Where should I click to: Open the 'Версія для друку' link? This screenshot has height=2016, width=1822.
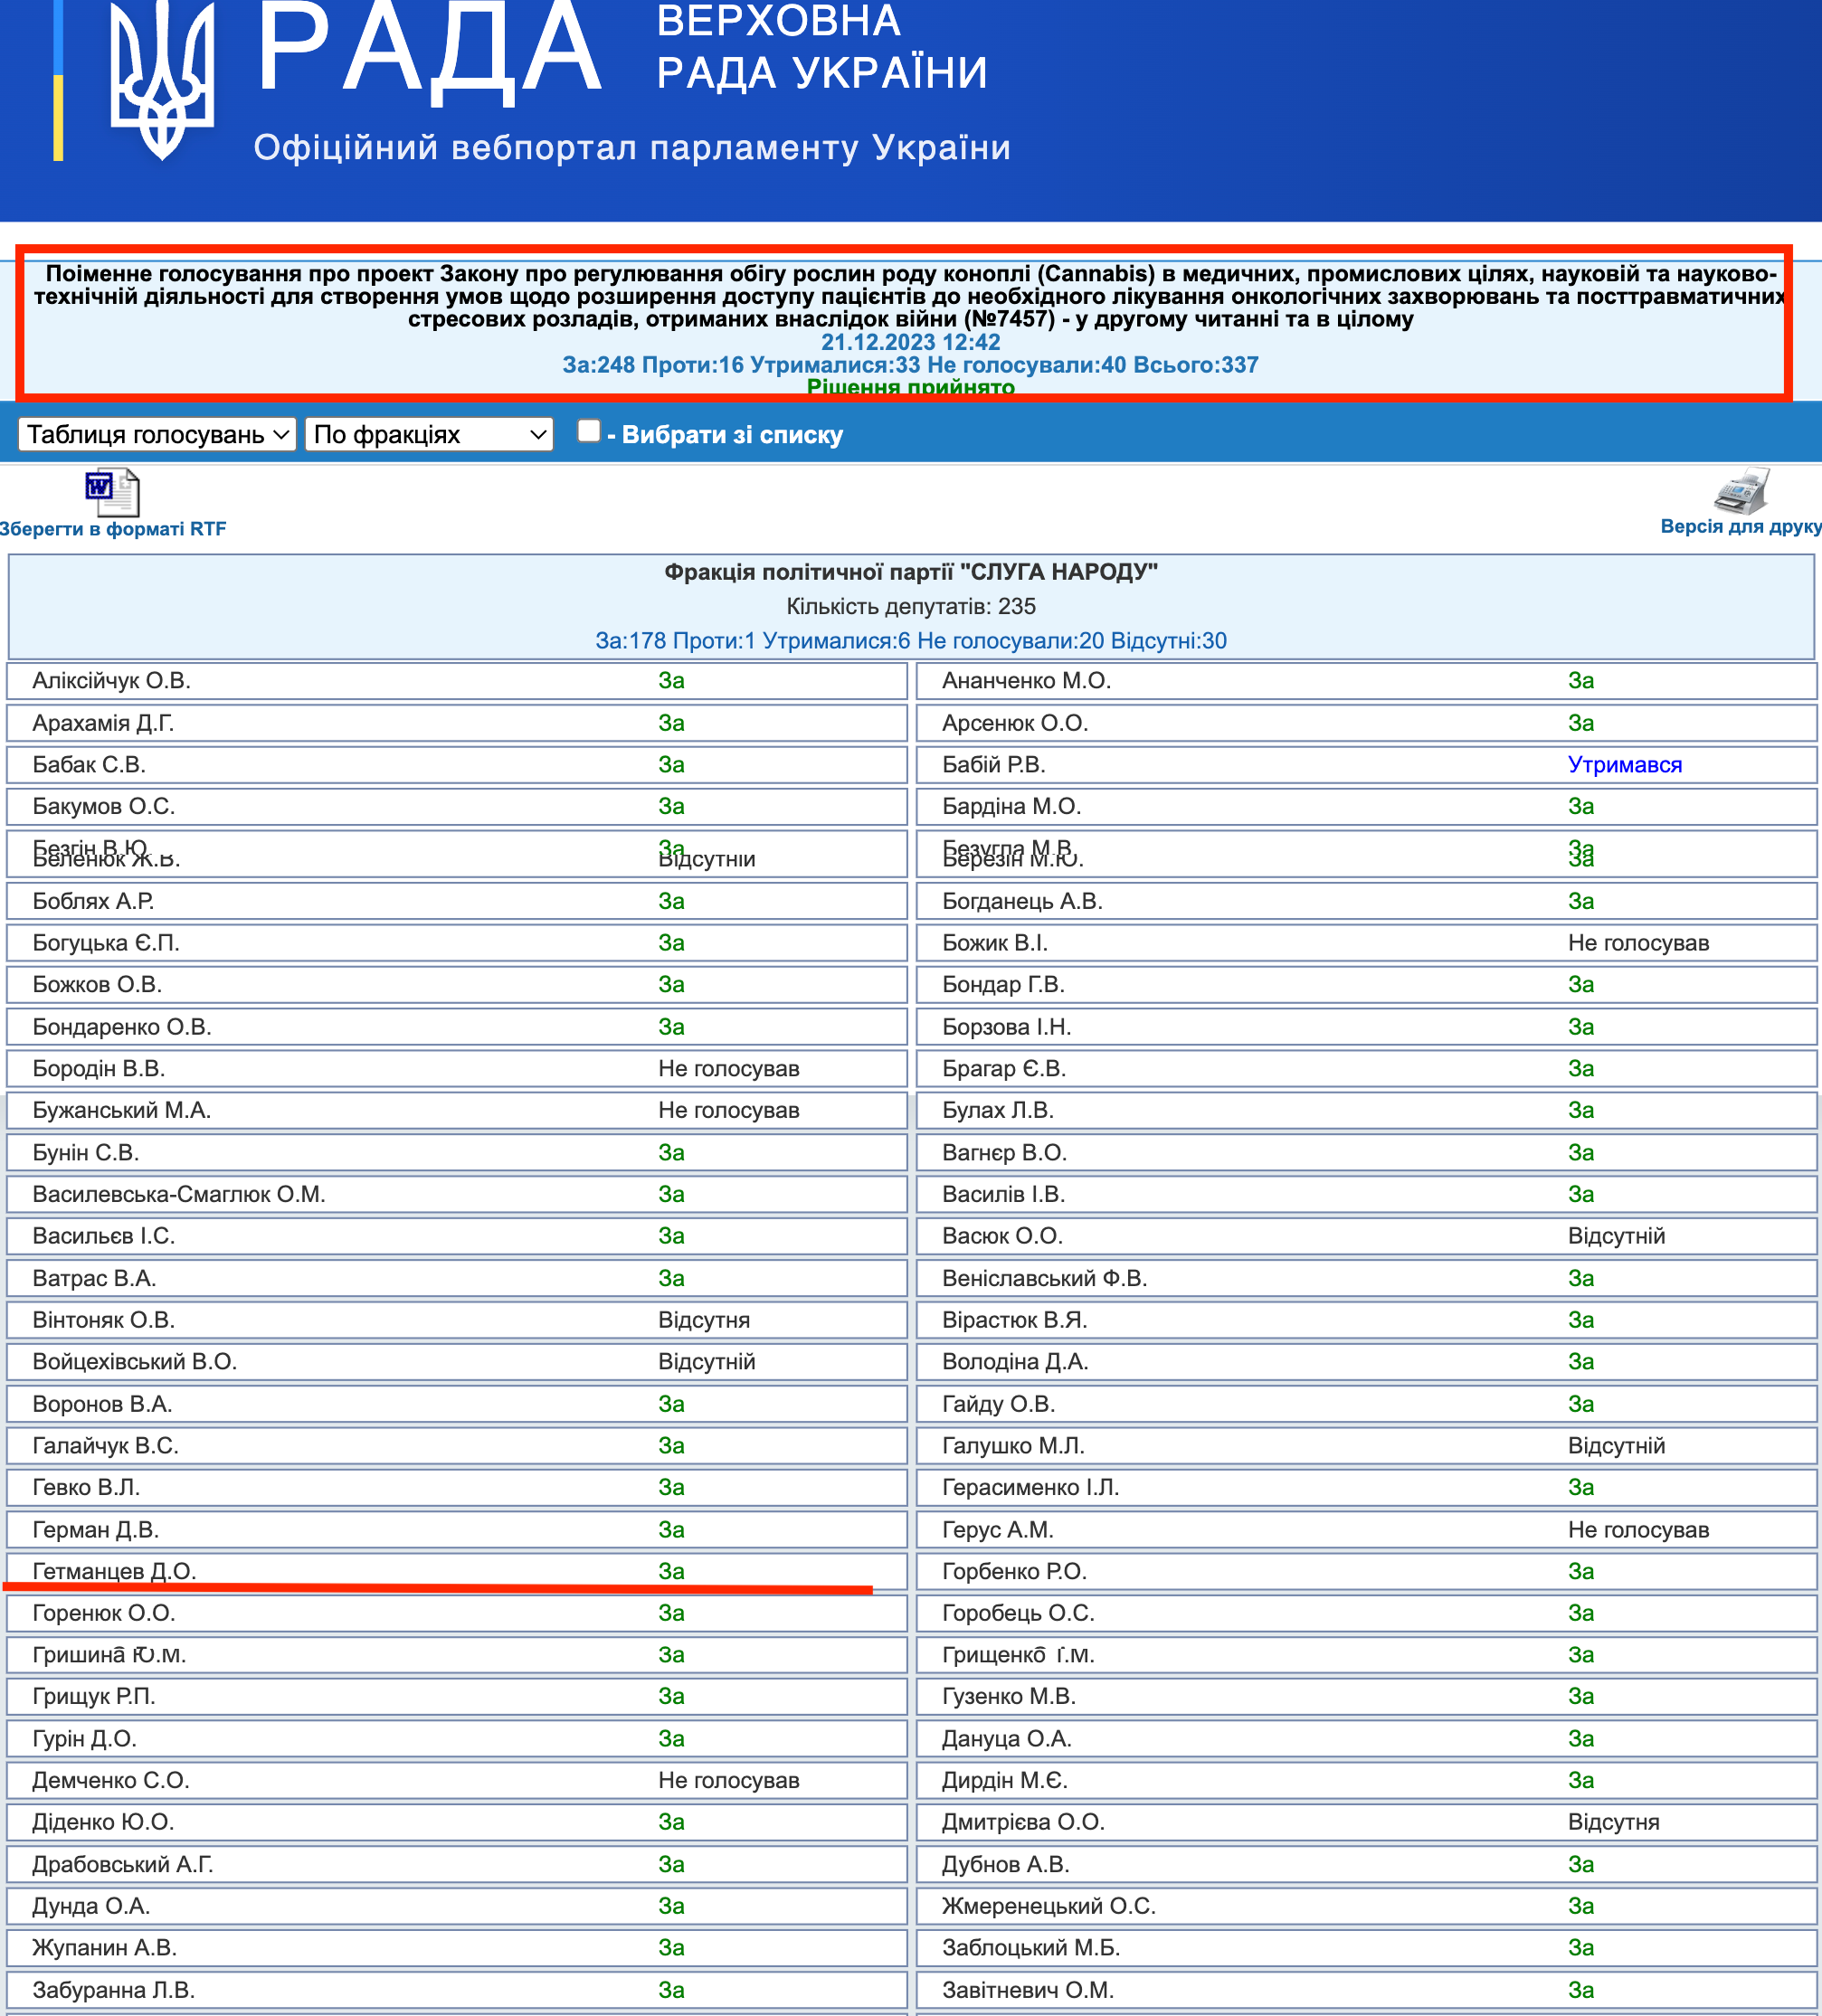(1741, 526)
